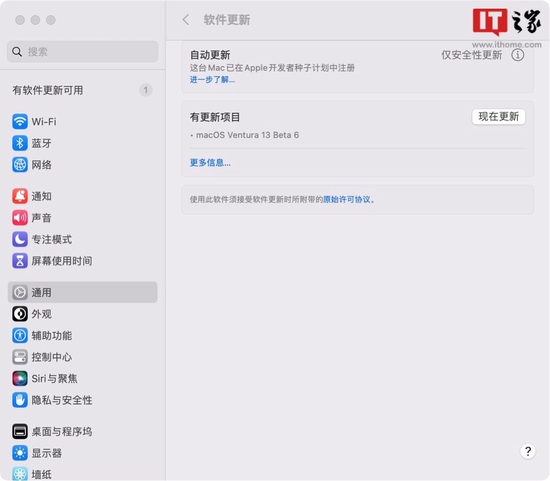Select the 蓝牙 label in sidebar
550x481 pixels.
coord(41,143)
